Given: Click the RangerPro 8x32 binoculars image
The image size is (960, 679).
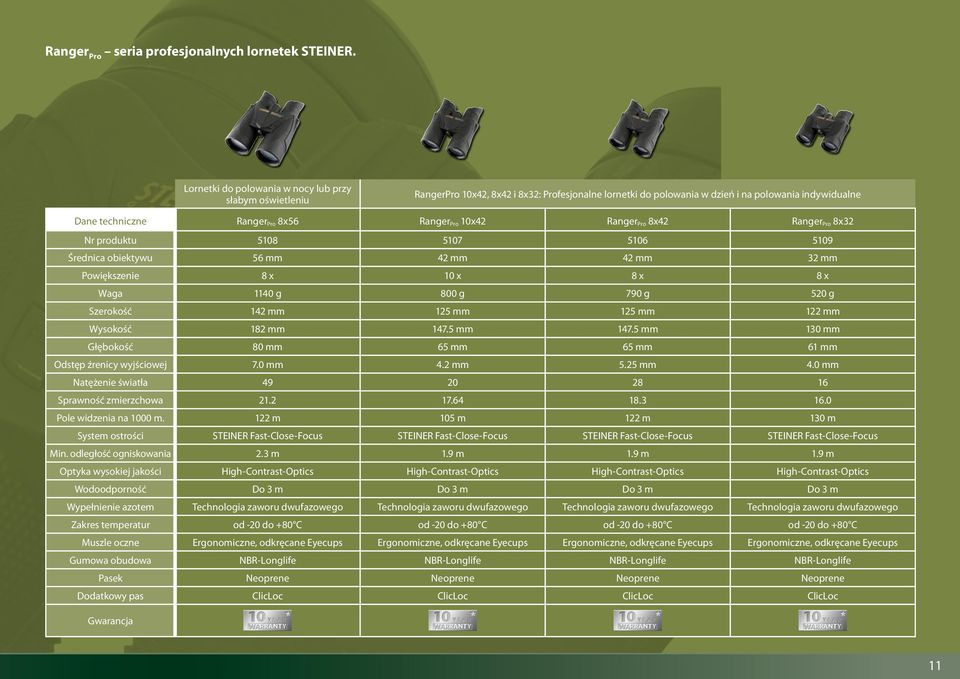Looking at the screenshot, I should (823, 128).
